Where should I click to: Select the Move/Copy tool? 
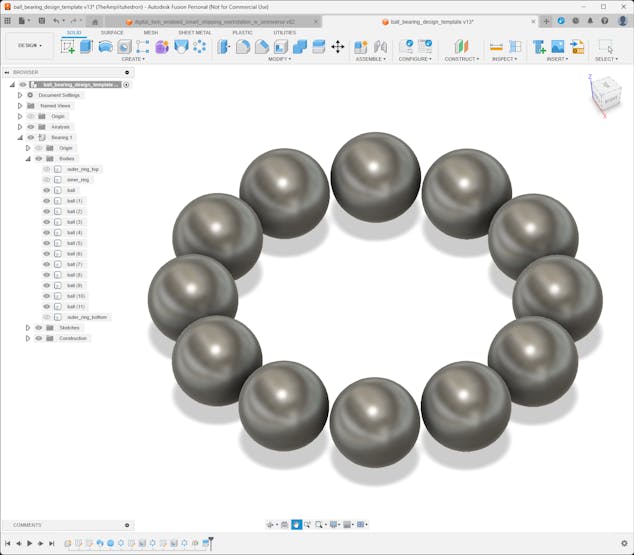337,46
